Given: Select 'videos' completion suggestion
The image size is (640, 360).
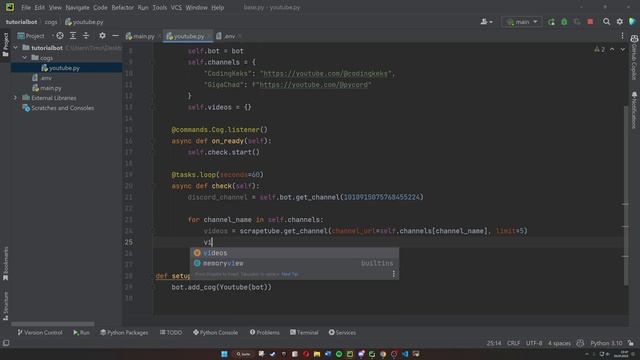Looking at the screenshot, I should coord(294,253).
